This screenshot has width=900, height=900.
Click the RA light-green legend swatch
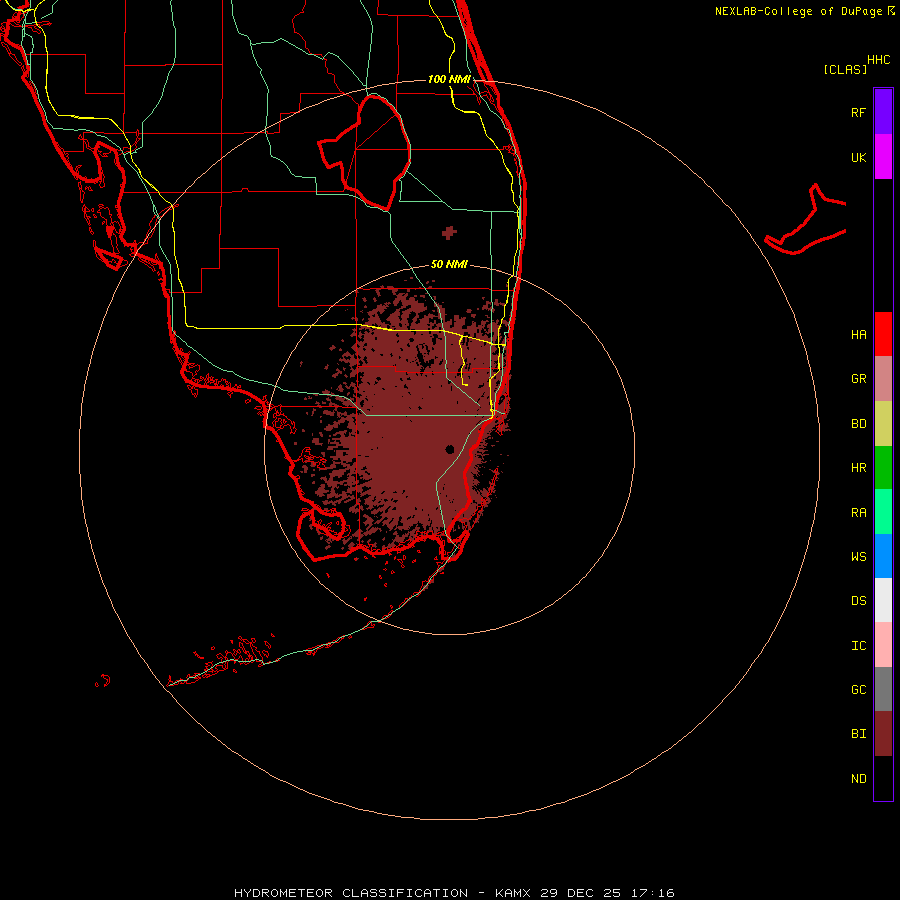(x=883, y=512)
